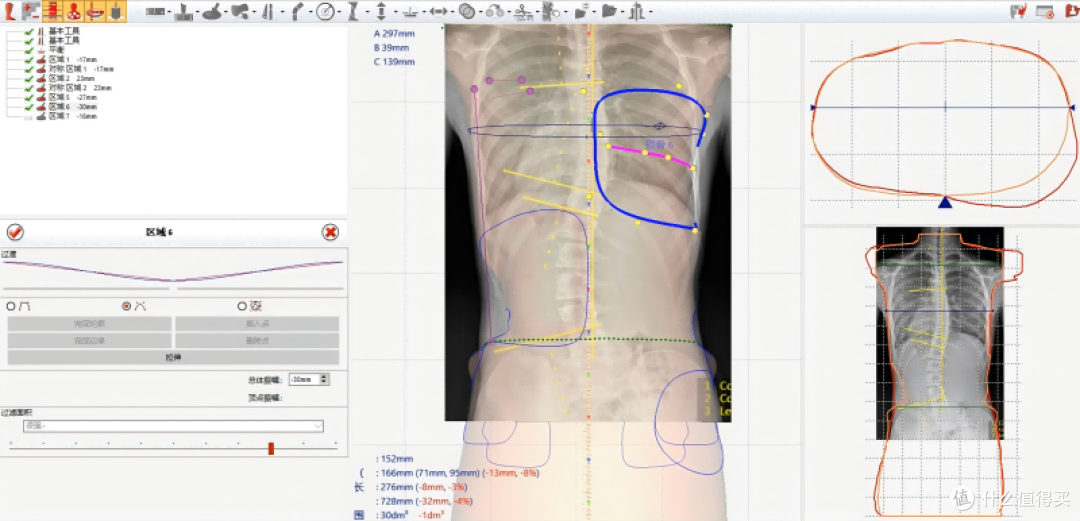The image size is (1080, 521).
Task: Select the plateau profile shape radio button
Action: point(10,306)
